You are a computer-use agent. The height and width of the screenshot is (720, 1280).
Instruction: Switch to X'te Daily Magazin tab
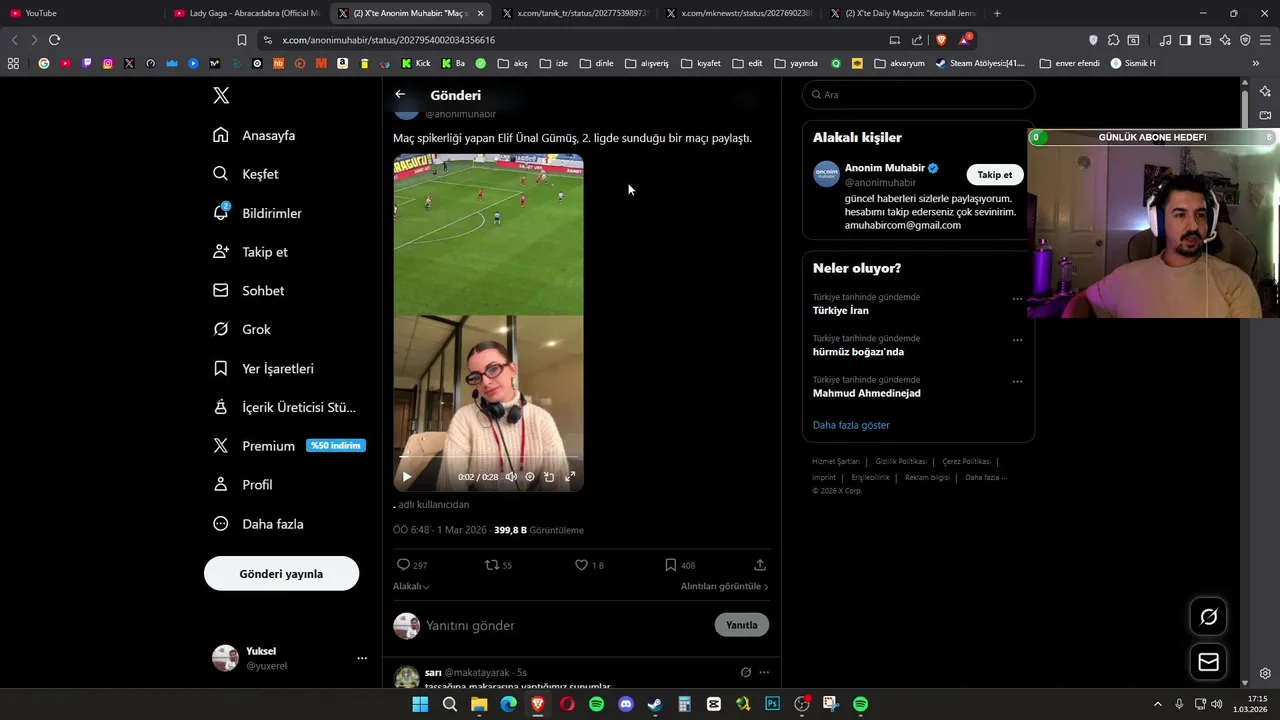[905, 13]
